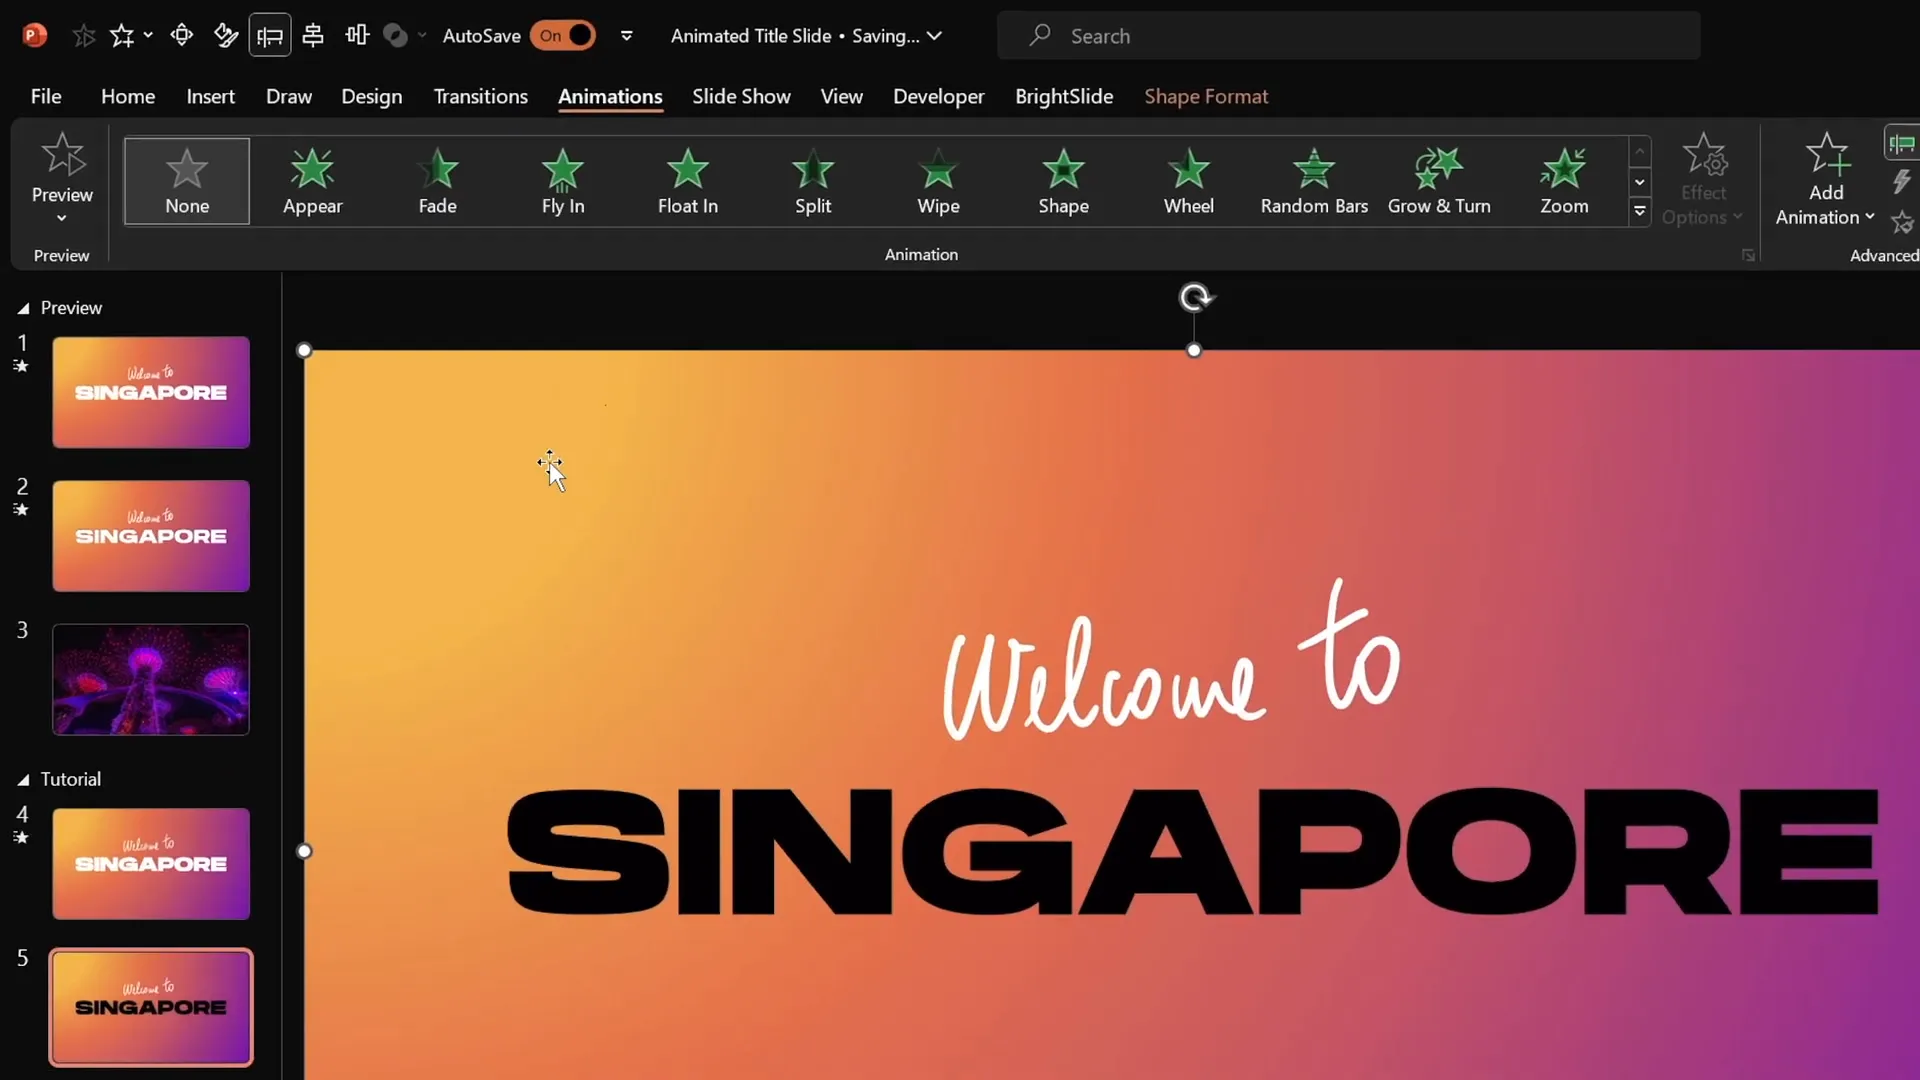Apply the Wheel animation
The image size is (1920, 1080).
[1189, 181]
